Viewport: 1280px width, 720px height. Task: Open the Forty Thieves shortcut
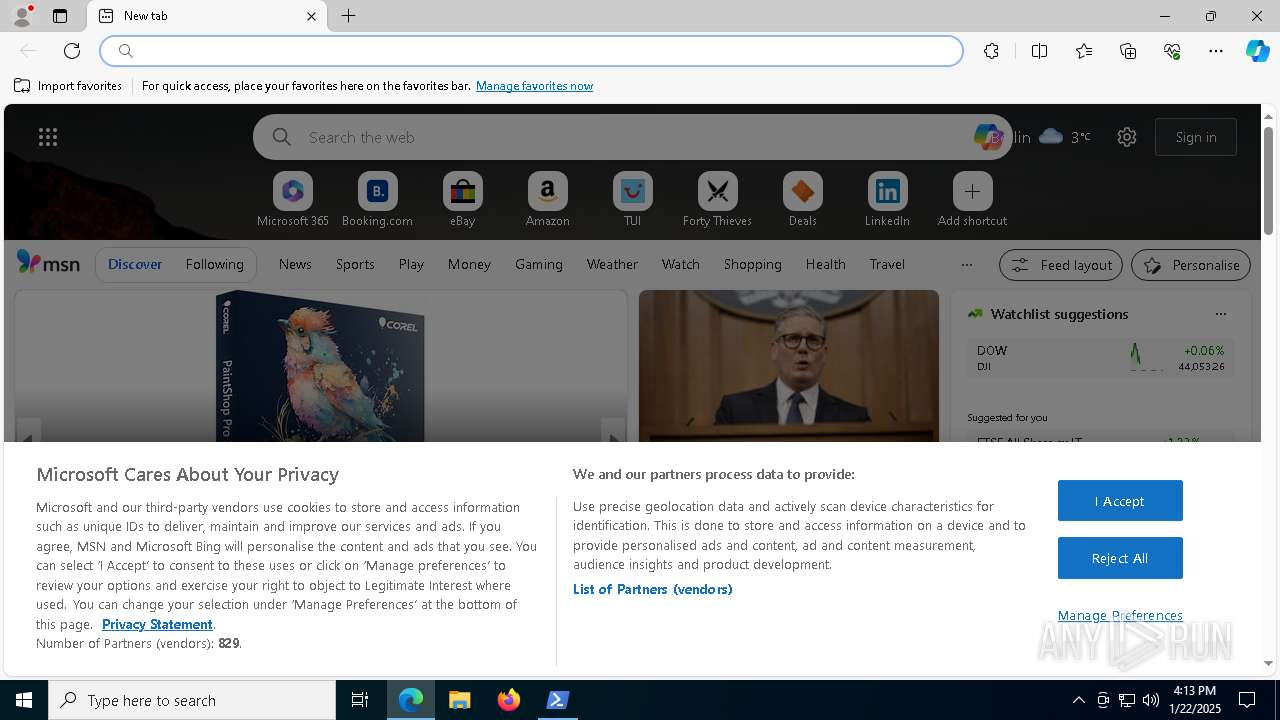point(717,200)
